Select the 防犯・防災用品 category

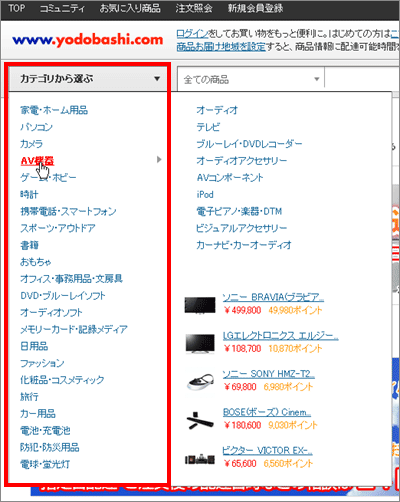pos(50,447)
